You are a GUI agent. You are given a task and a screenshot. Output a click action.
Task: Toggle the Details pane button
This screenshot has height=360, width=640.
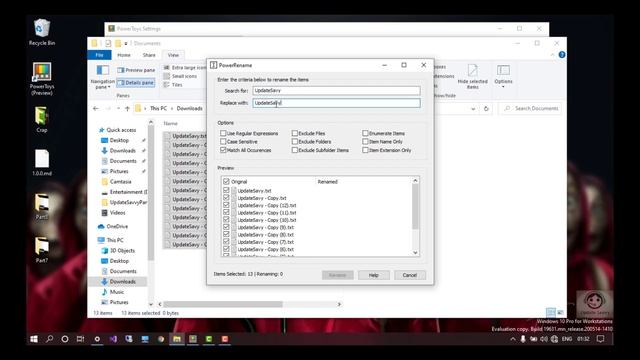(136, 82)
